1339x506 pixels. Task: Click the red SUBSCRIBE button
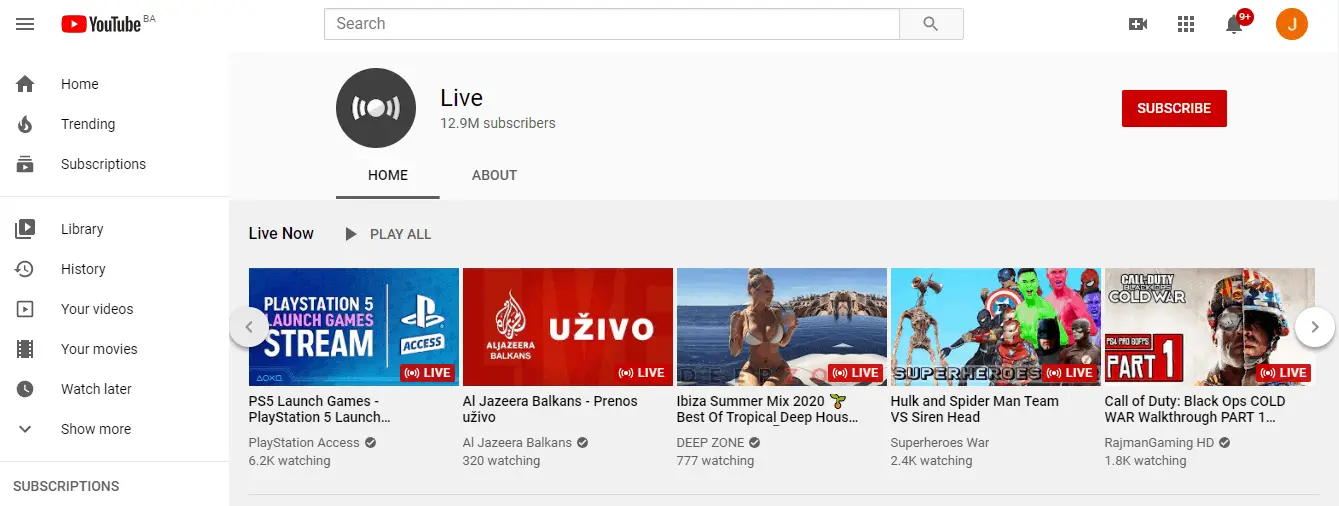pyautogui.click(x=1174, y=108)
